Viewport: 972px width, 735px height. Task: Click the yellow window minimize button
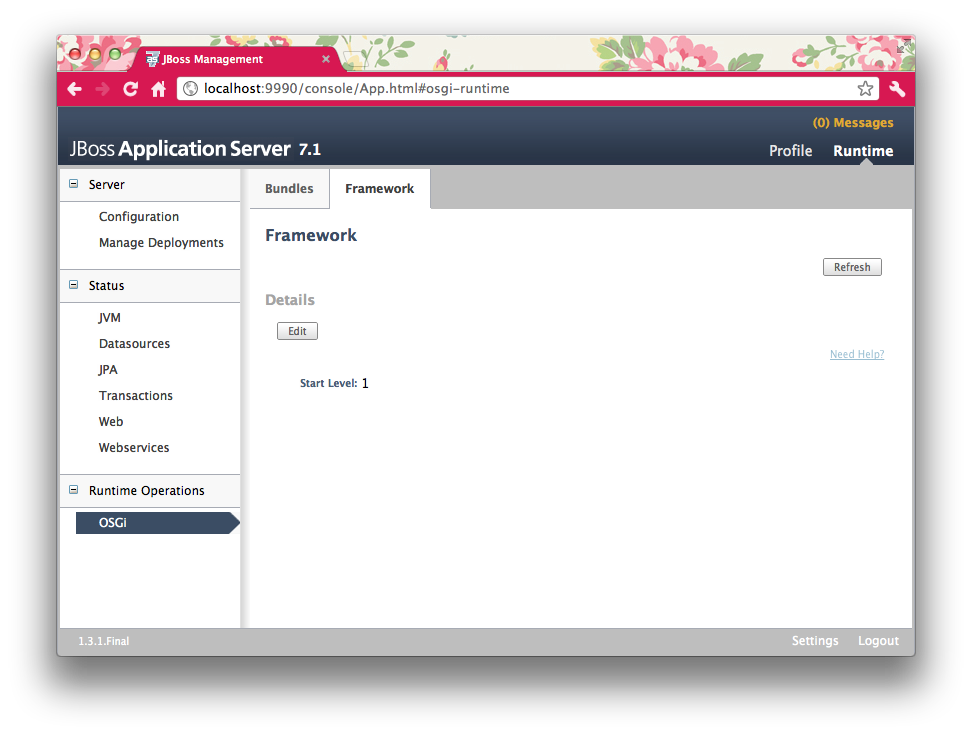click(95, 54)
